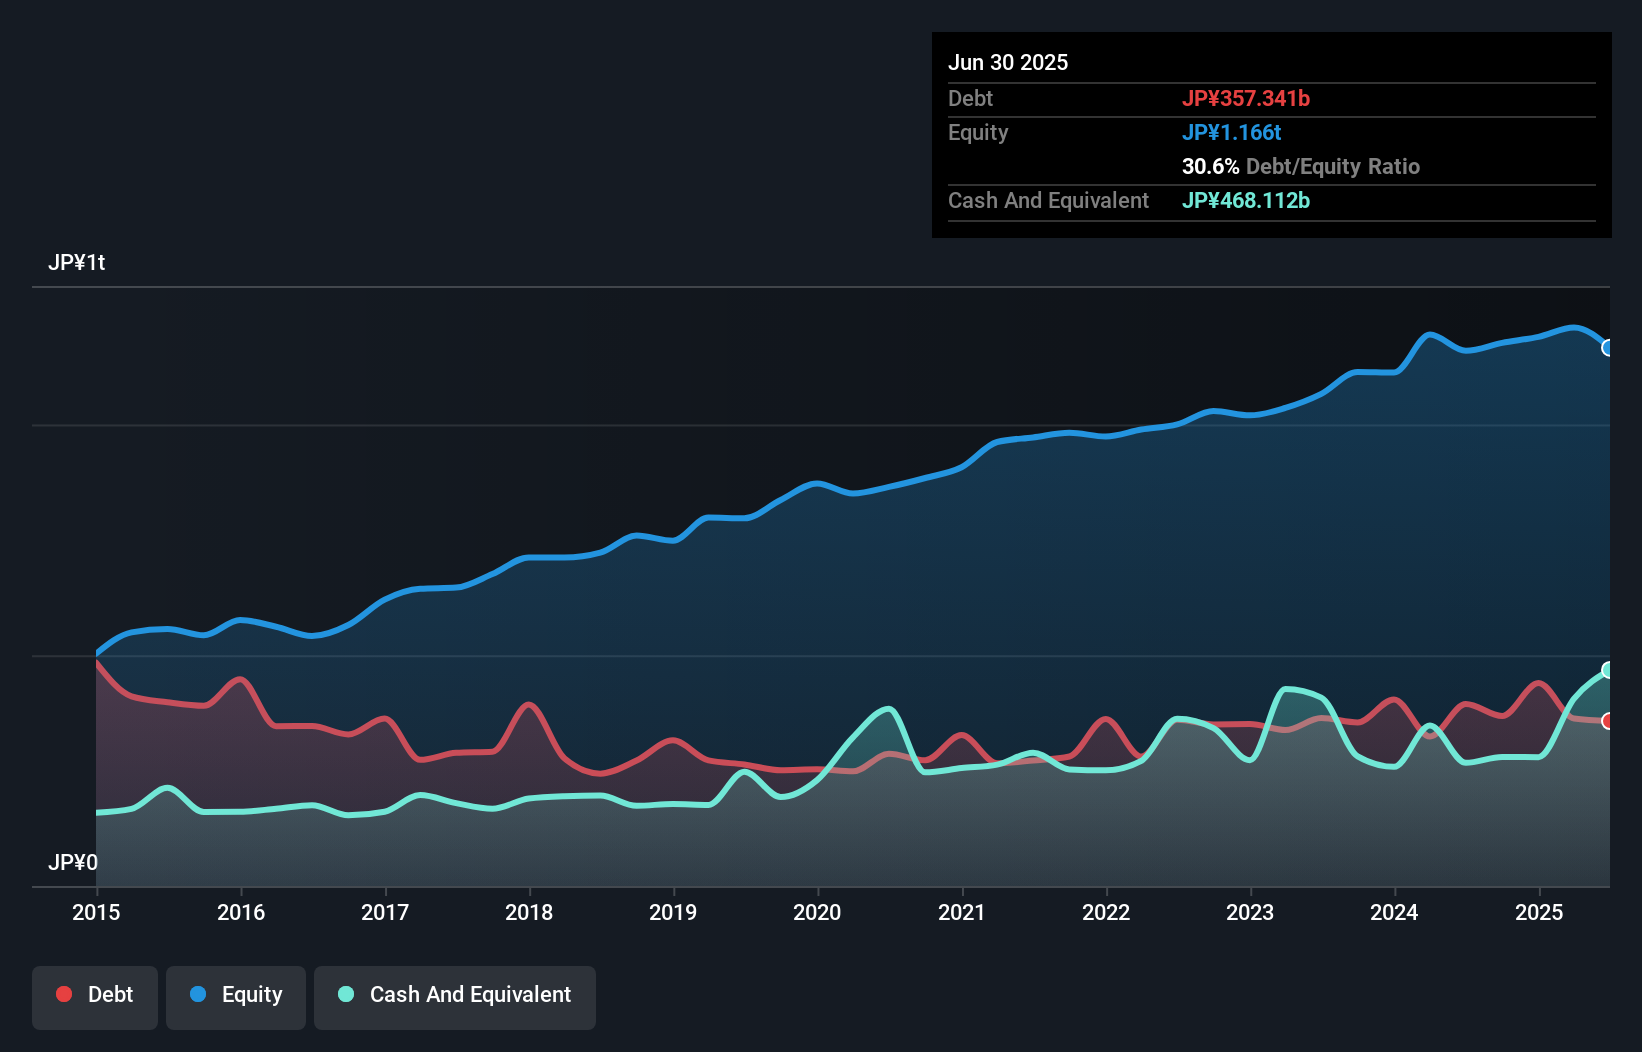The height and width of the screenshot is (1052, 1642).
Task: Click the JP¥1.166t equity value in tooltip
Action: point(1231,132)
